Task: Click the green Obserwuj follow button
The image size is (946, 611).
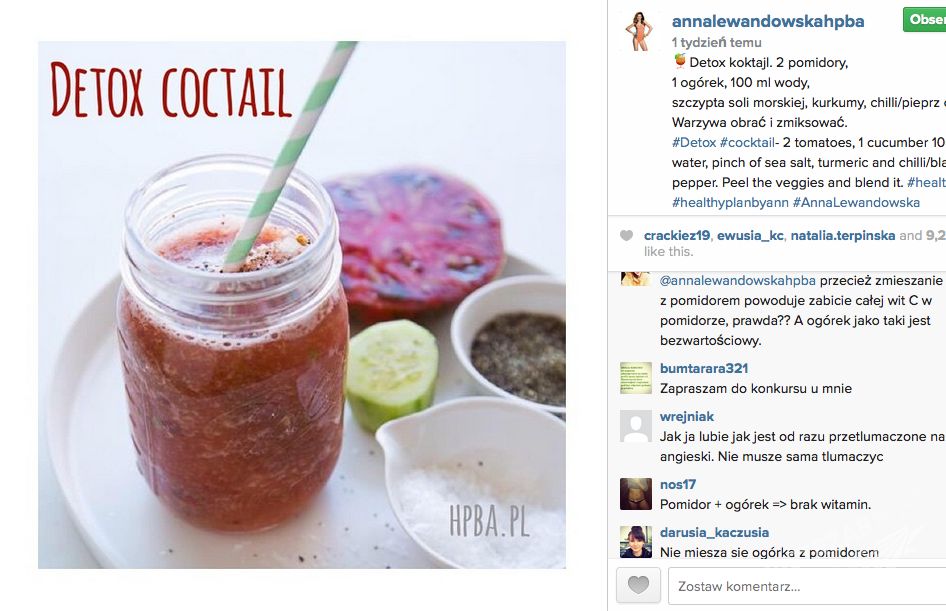Action: (x=924, y=19)
